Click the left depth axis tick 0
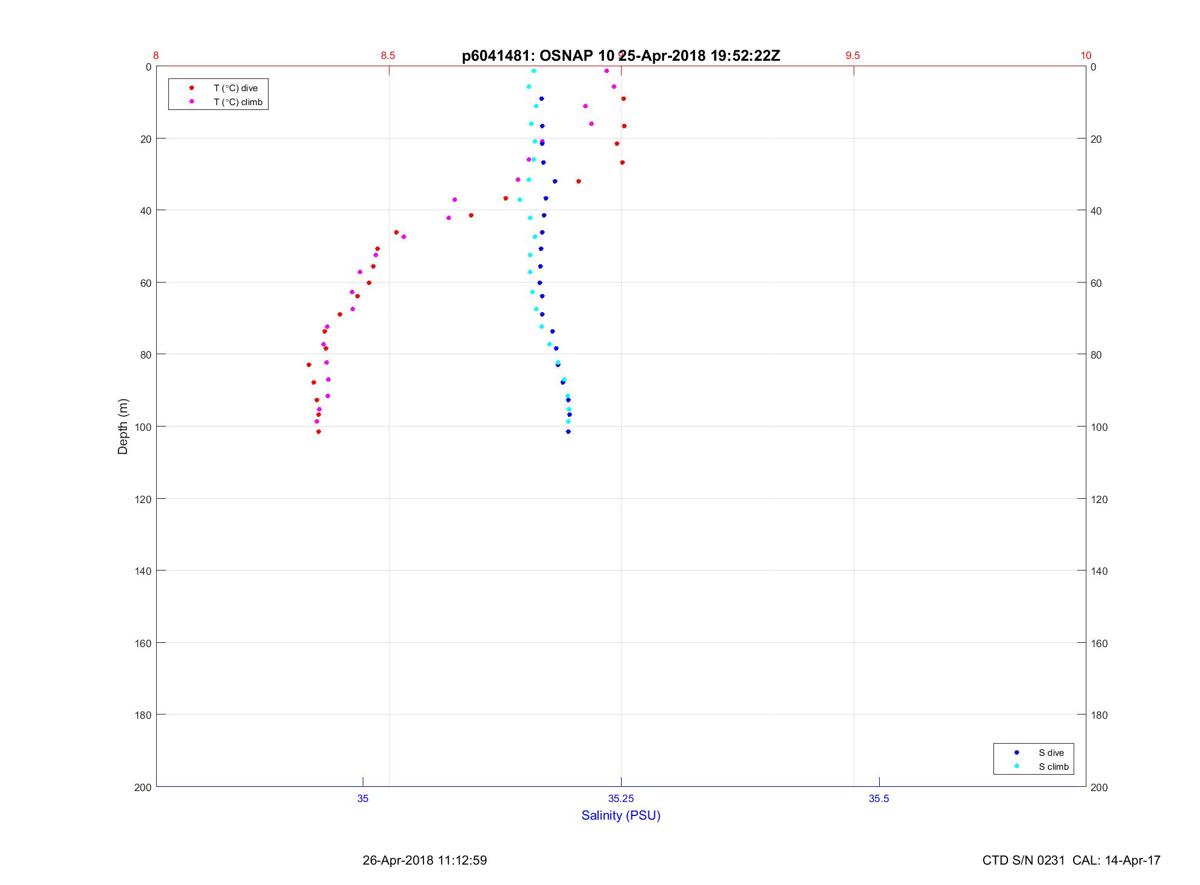Screen dimensions: 1200x885 point(148,67)
